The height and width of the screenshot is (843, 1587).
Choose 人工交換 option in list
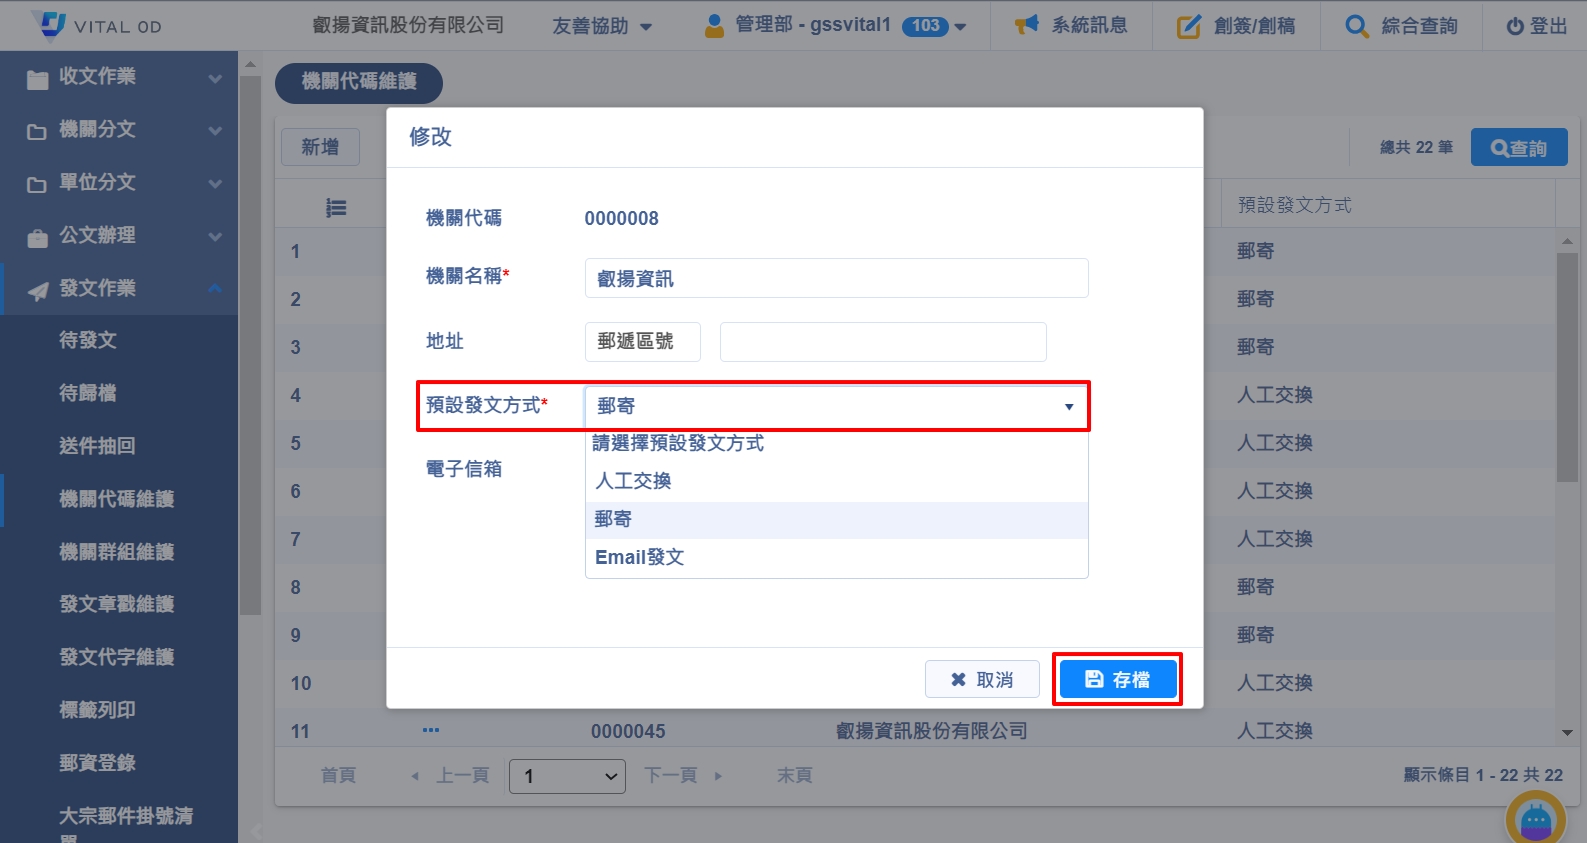pyautogui.click(x=634, y=481)
